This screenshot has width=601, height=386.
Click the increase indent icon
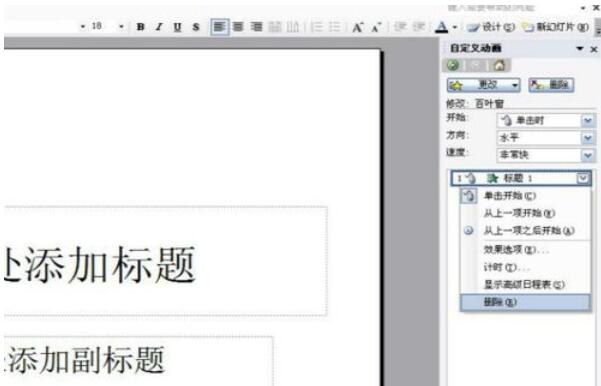pyautogui.click(x=419, y=27)
